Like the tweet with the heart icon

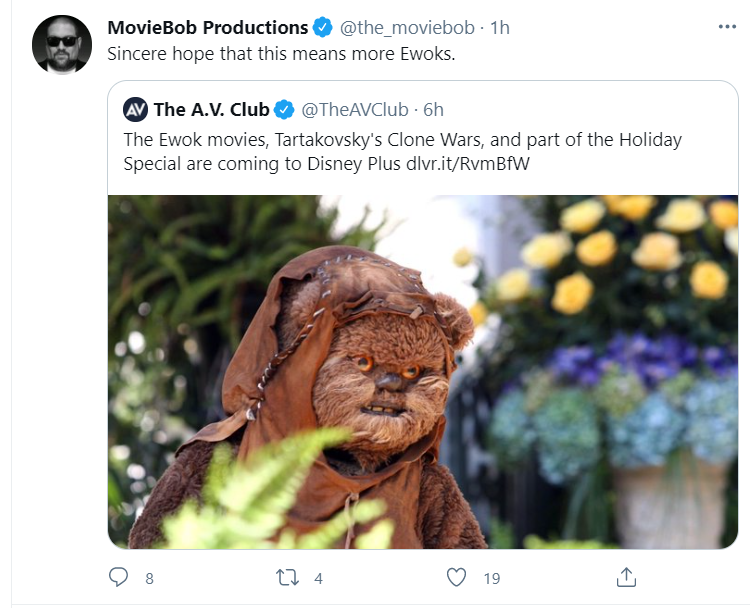pos(456,577)
